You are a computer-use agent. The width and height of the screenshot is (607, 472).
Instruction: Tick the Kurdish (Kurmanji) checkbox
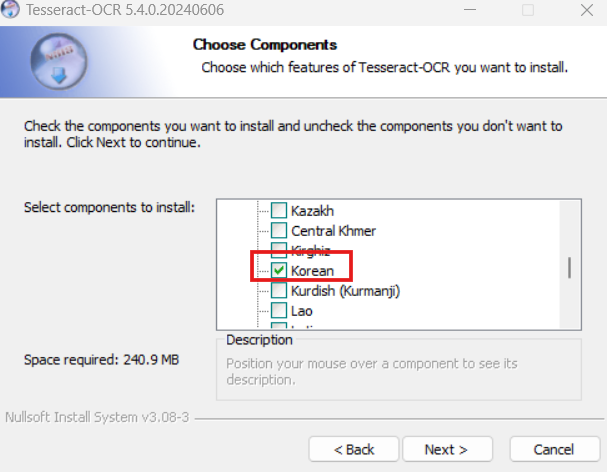point(279,290)
